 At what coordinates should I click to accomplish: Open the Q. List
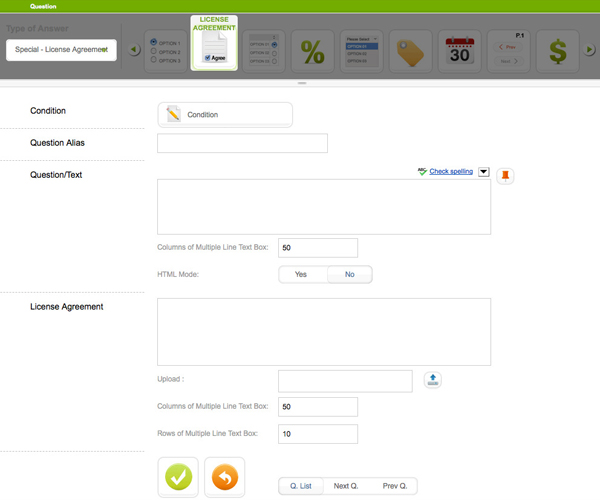tap(301, 486)
